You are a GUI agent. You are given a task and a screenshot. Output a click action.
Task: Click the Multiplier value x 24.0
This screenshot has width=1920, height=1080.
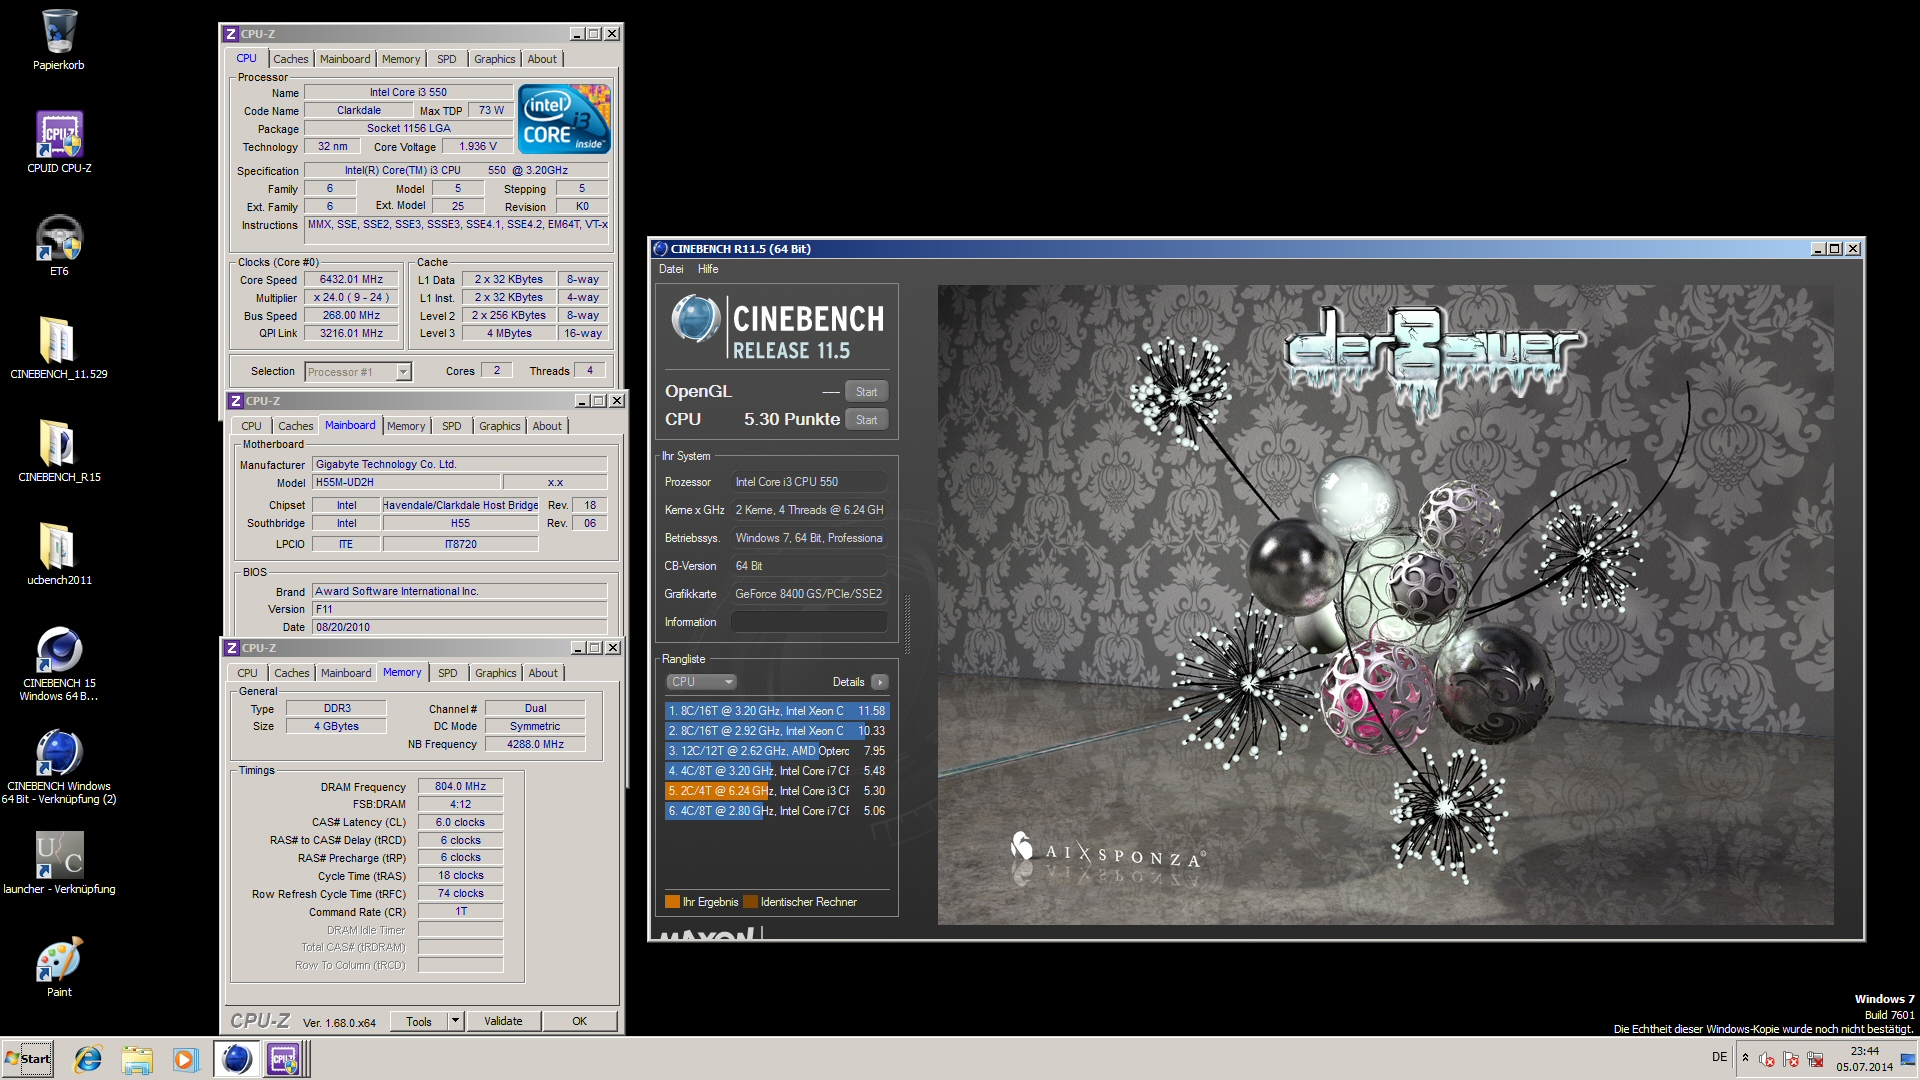[x=351, y=298]
